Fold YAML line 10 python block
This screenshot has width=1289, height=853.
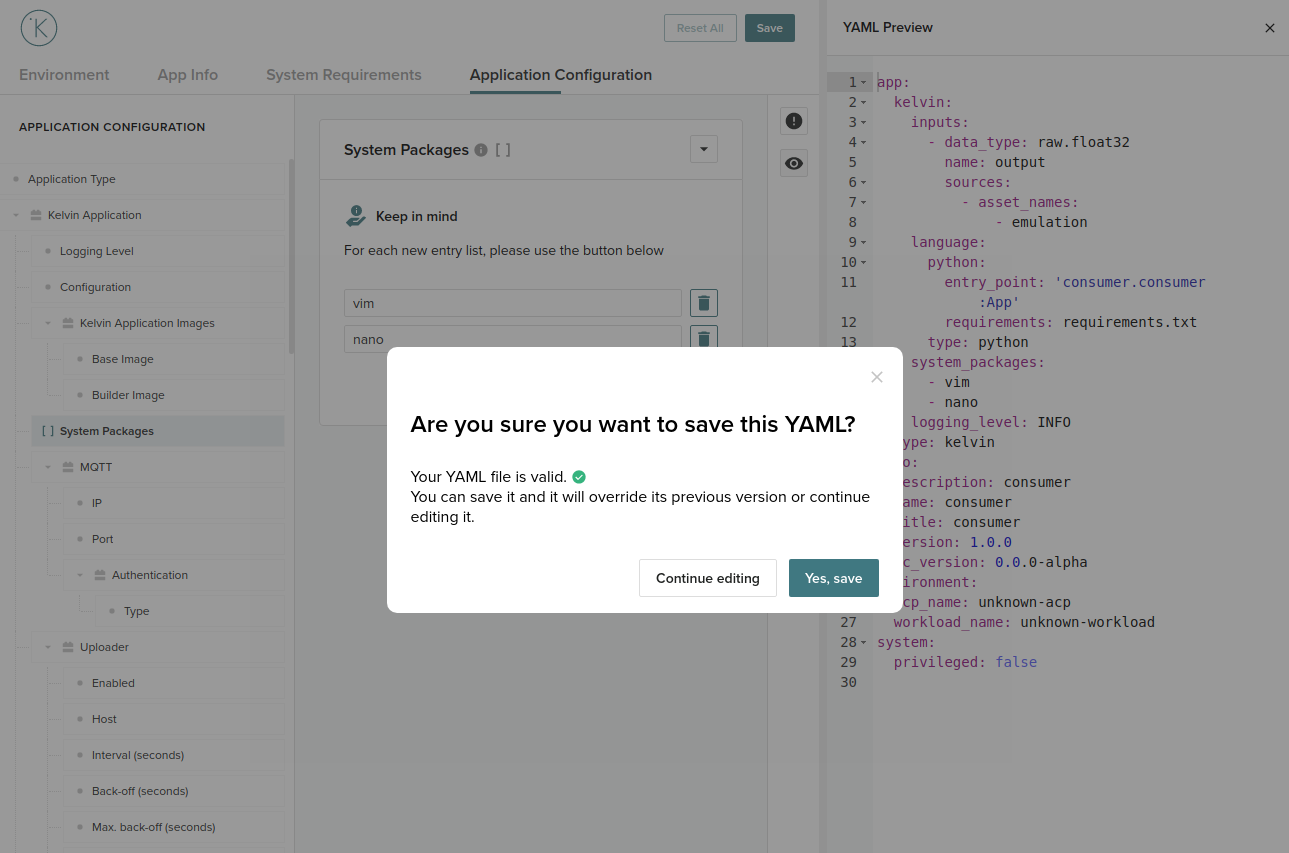(x=863, y=262)
